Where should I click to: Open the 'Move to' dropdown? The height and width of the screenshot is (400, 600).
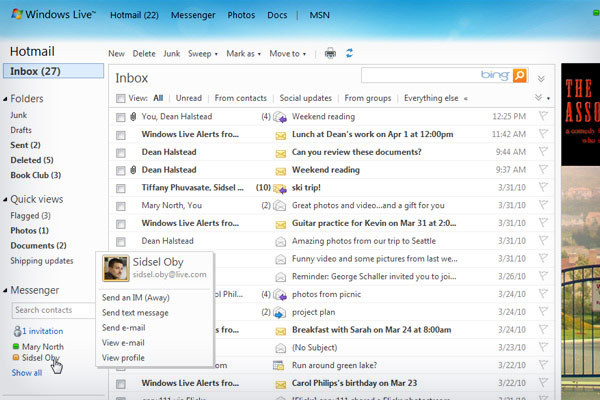(287, 53)
